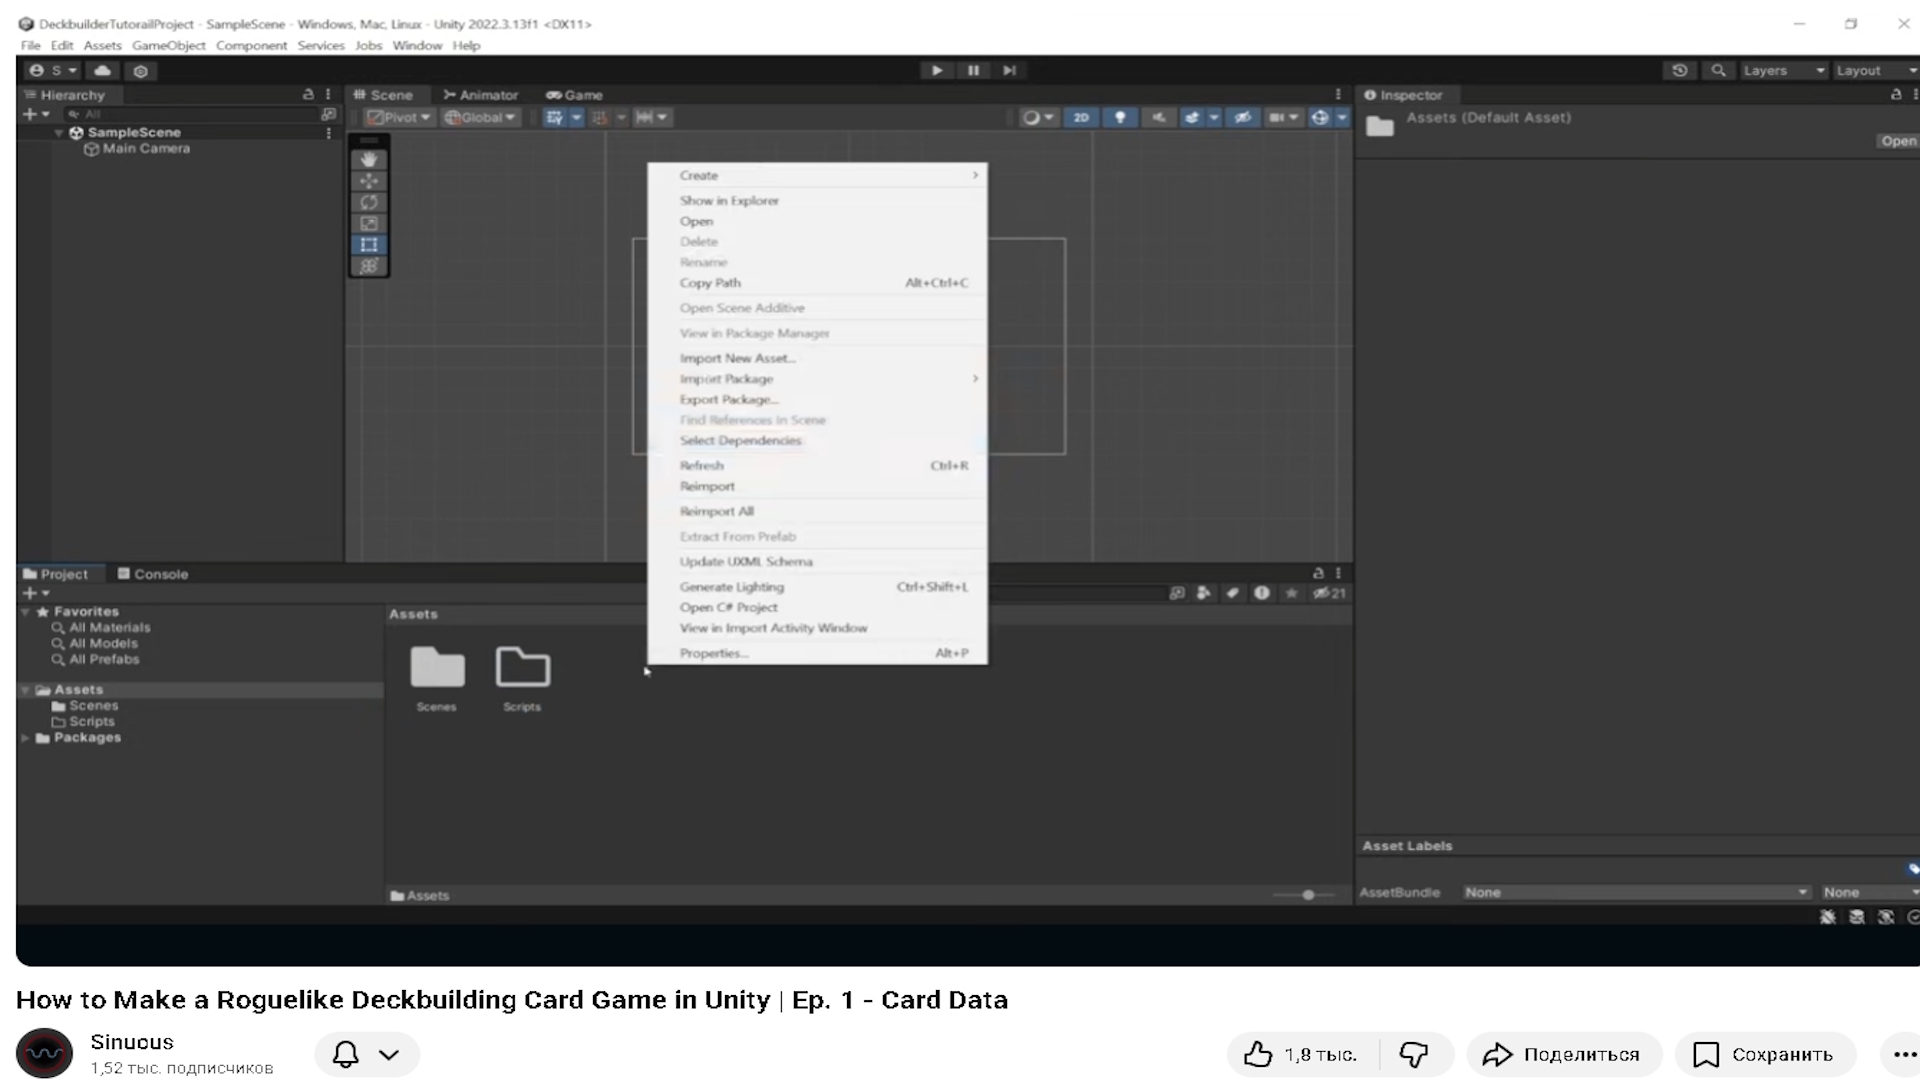Image resolution: width=1920 pixels, height=1080 pixels.
Task: Choose Create from the context menu
Action: (698, 175)
